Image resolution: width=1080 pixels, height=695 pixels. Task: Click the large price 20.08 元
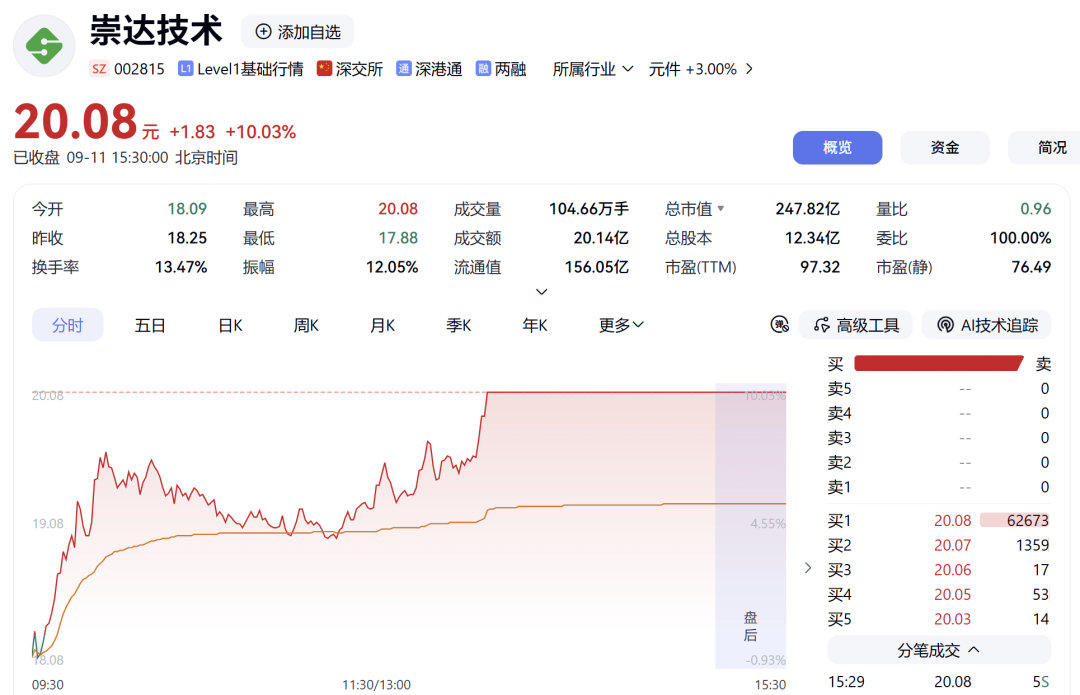click(x=86, y=123)
